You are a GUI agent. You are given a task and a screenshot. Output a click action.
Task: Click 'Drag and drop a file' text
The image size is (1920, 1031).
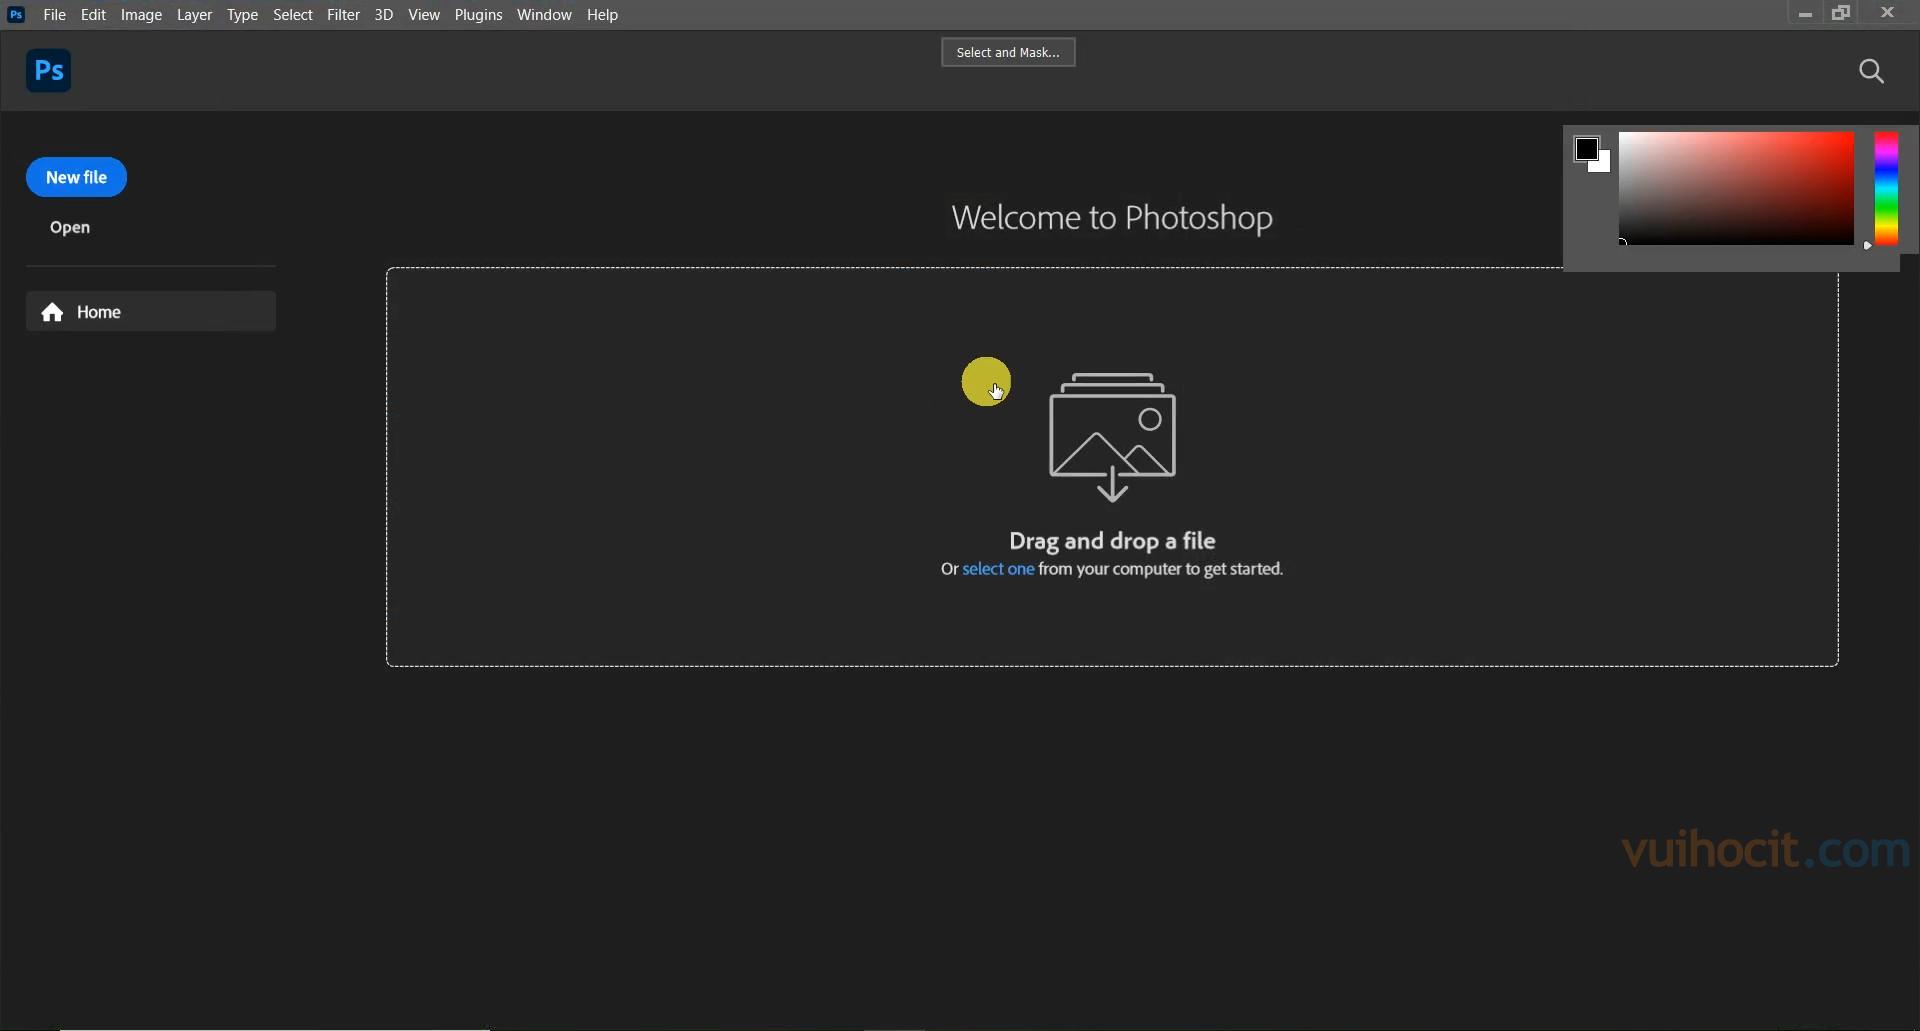pyautogui.click(x=1112, y=542)
